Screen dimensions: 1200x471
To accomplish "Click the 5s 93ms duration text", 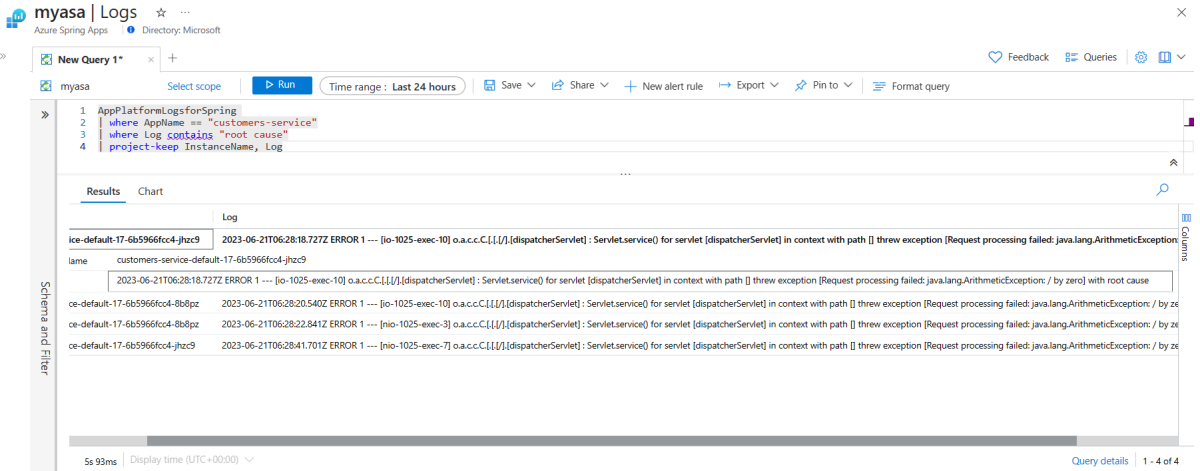I will pos(101,461).
